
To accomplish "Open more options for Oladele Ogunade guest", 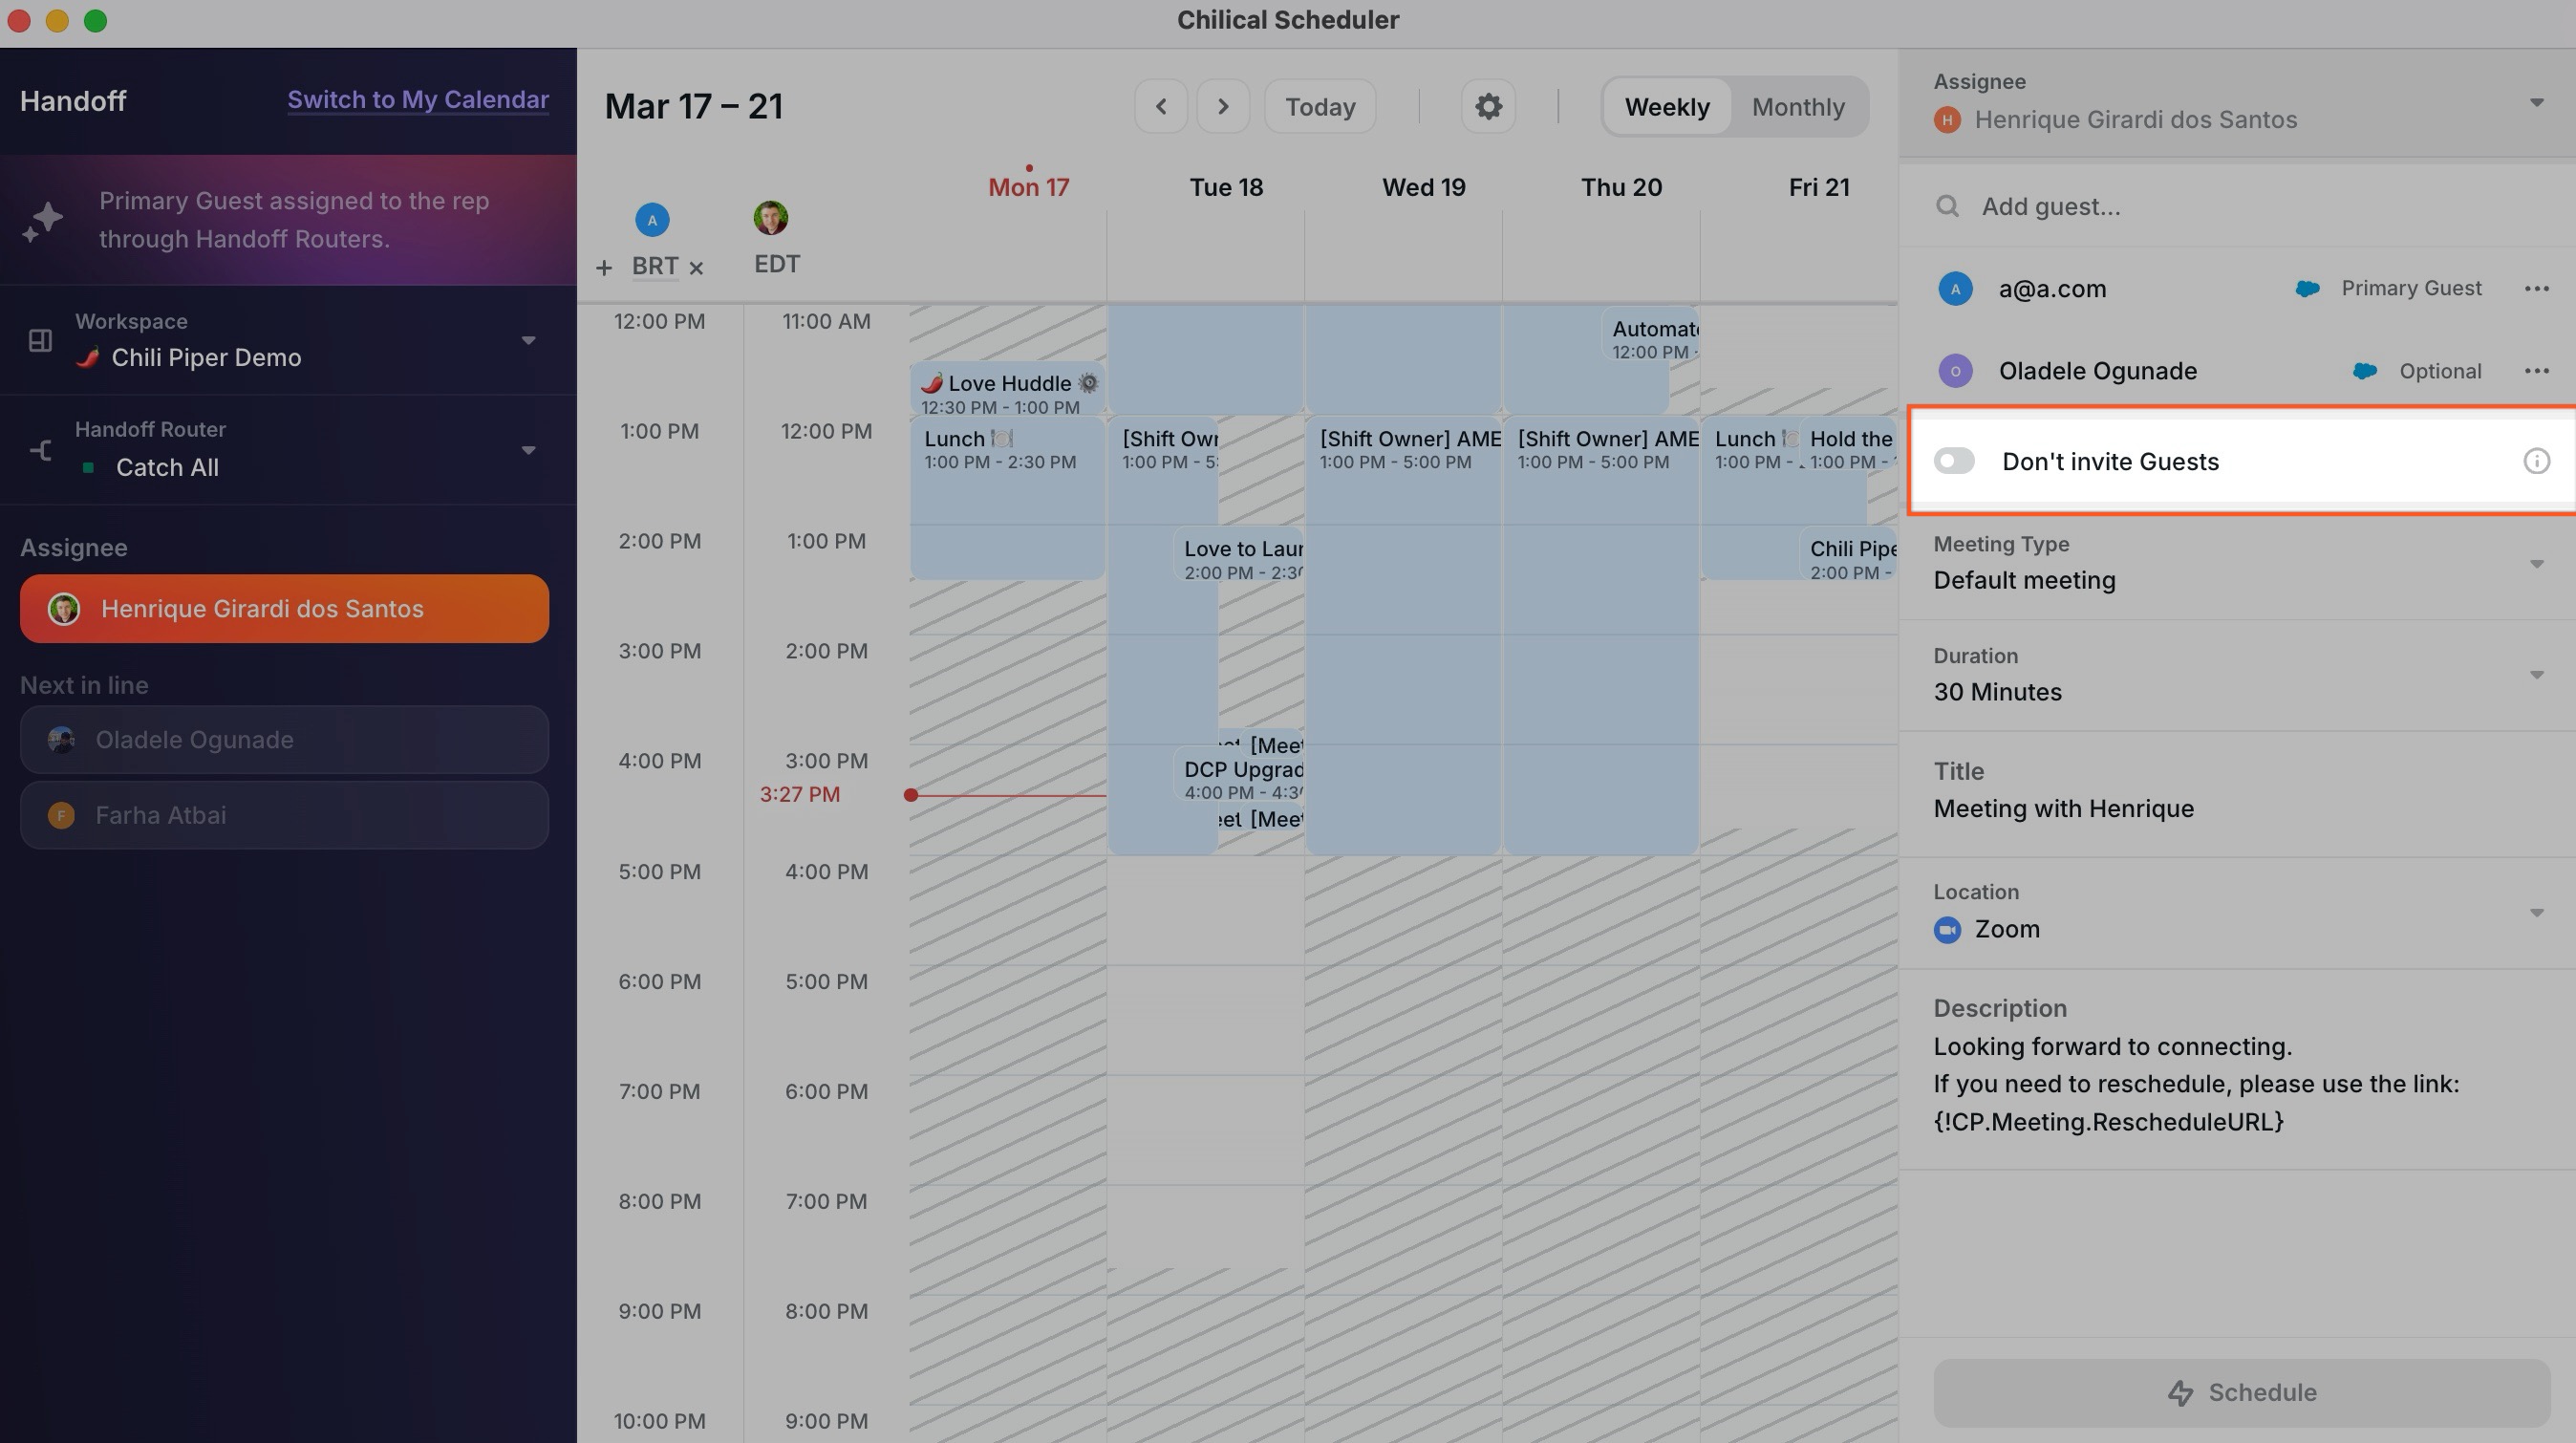I will click(2536, 371).
